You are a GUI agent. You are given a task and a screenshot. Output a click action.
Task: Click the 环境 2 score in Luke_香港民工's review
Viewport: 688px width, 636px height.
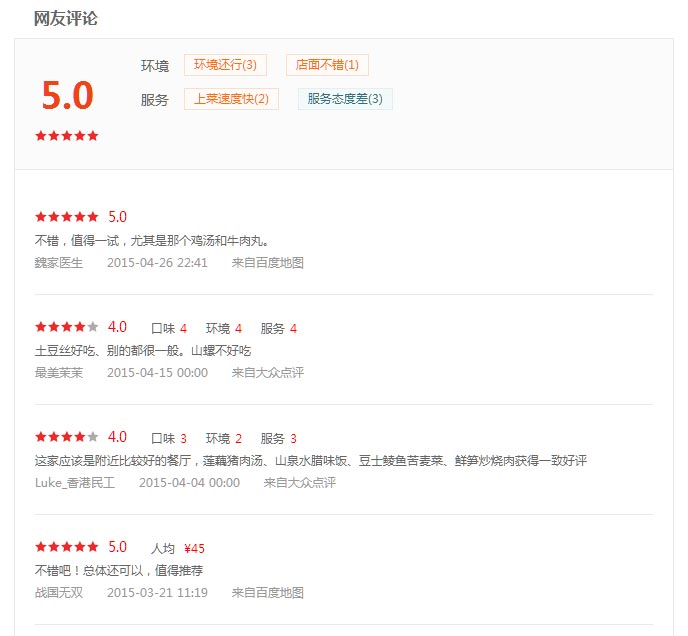pyautogui.click(x=224, y=438)
